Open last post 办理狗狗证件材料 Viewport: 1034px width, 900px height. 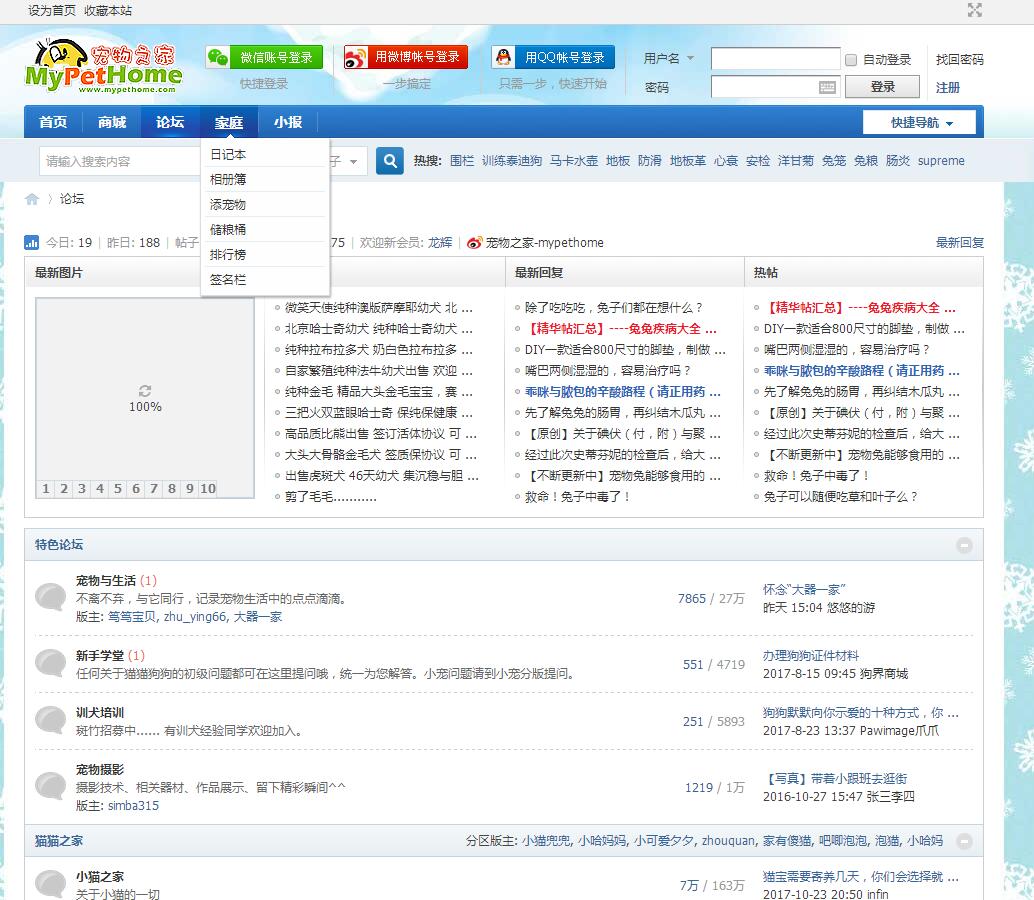811,655
